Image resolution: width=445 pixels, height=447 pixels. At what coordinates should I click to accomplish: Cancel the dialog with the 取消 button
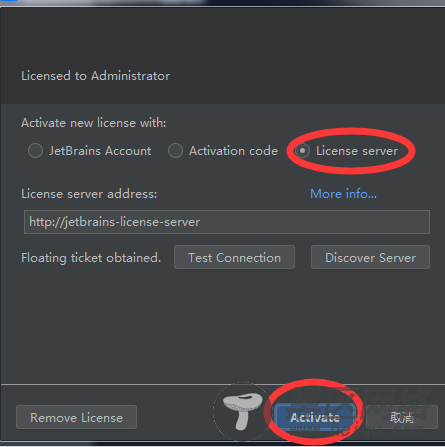(x=402, y=417)
